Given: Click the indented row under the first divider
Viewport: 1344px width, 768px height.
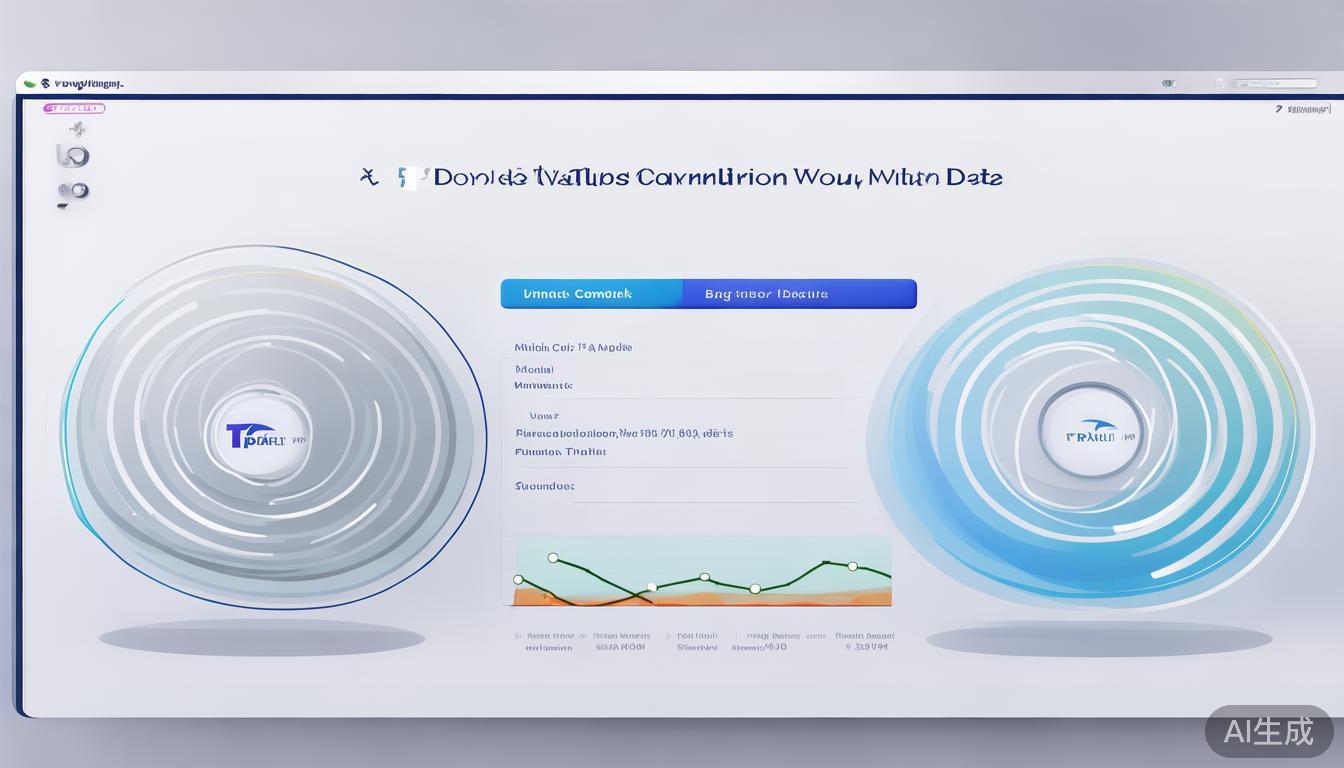Looking at the screenshot, I should 545,416.
